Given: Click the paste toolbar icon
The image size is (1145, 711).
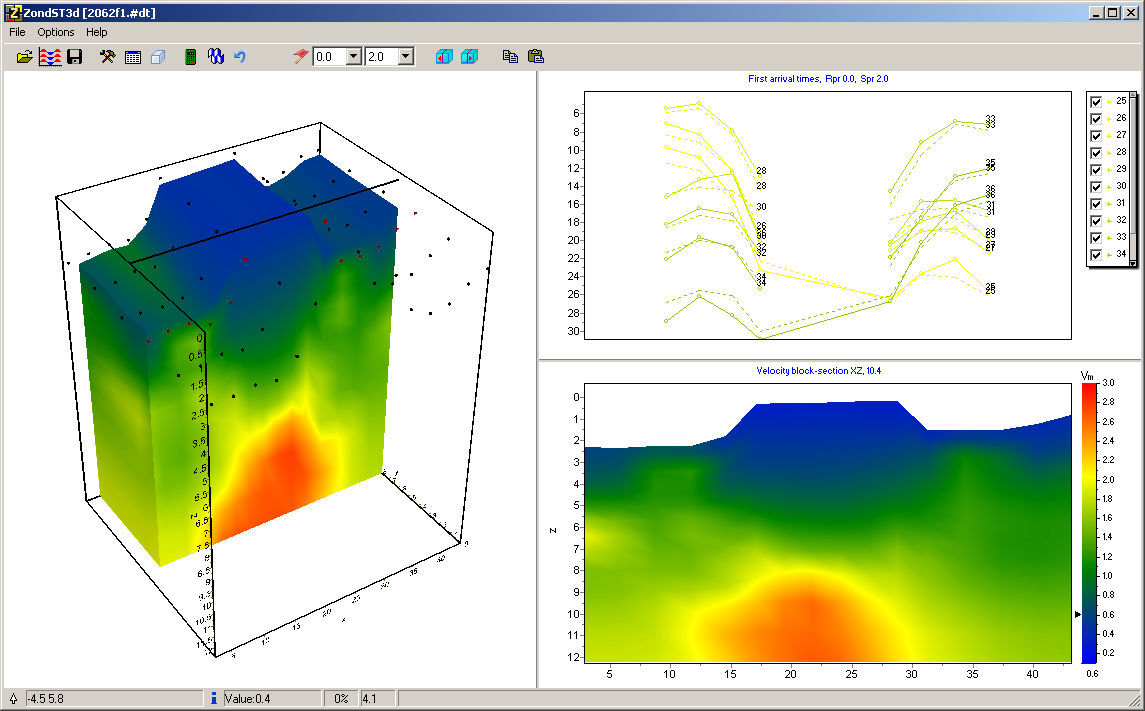Looking at the screenshot, I should [x=536, y=57].
